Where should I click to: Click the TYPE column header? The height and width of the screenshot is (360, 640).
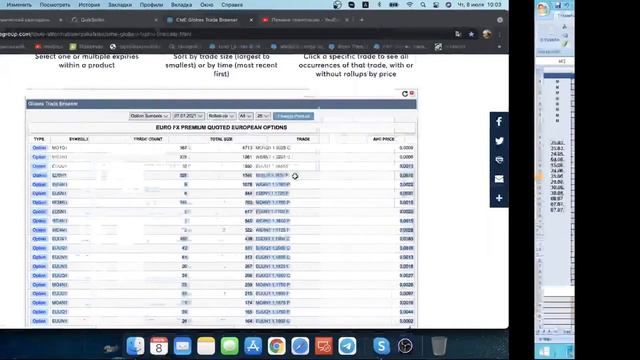(39, 139)
